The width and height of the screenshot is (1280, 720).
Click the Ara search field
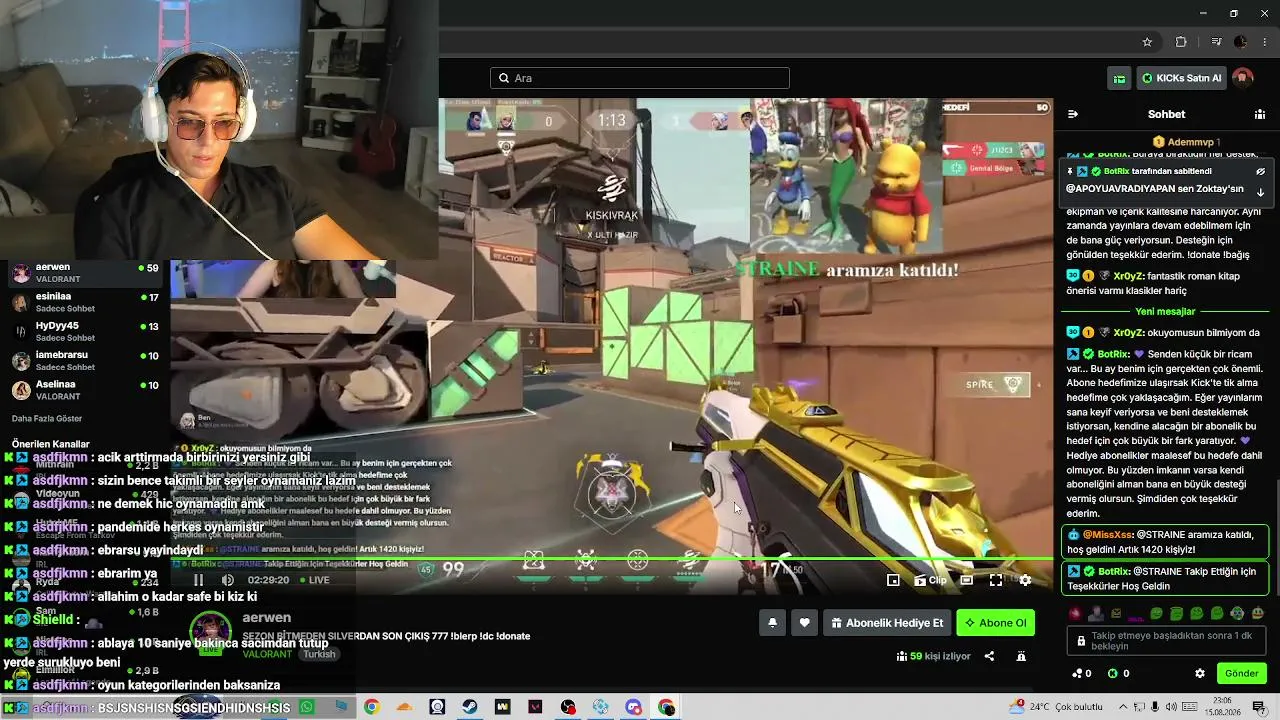point(640,78)
